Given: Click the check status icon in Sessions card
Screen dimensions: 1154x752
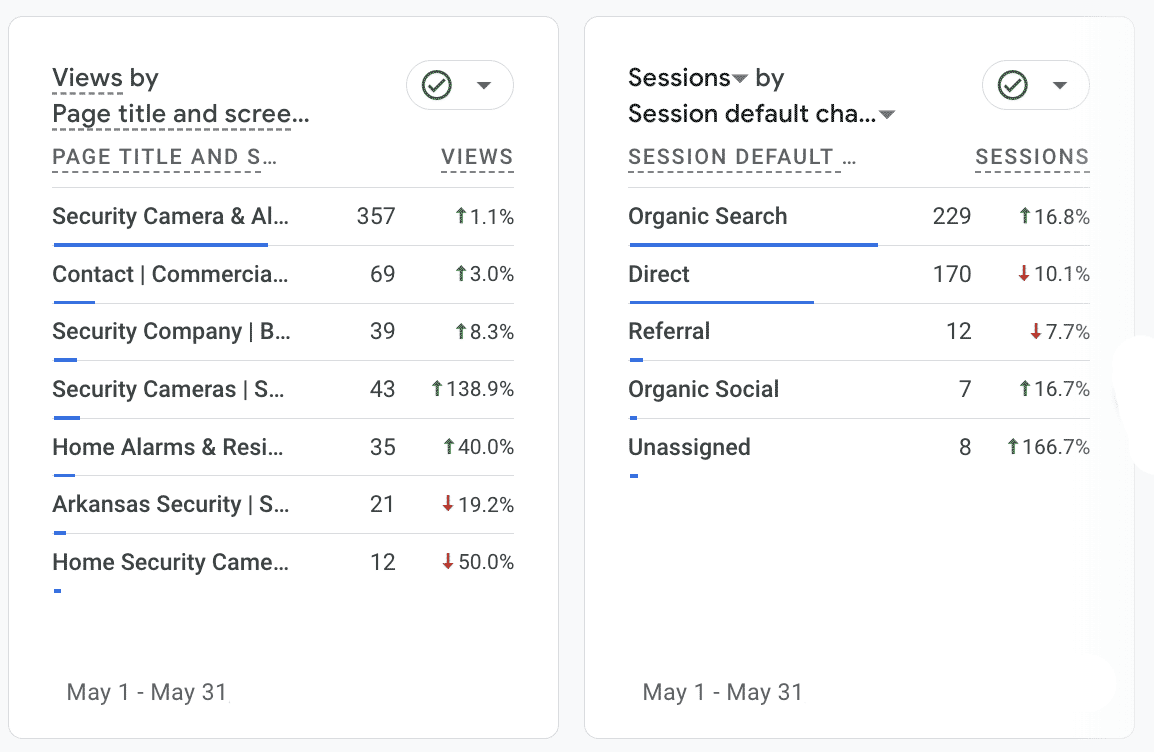Looking at the screenshot, I should [x=1013, y=86].
